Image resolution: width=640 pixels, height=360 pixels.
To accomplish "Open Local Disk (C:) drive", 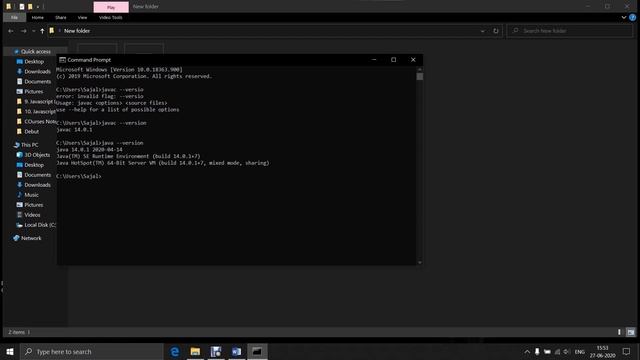I will pos(36,225).
